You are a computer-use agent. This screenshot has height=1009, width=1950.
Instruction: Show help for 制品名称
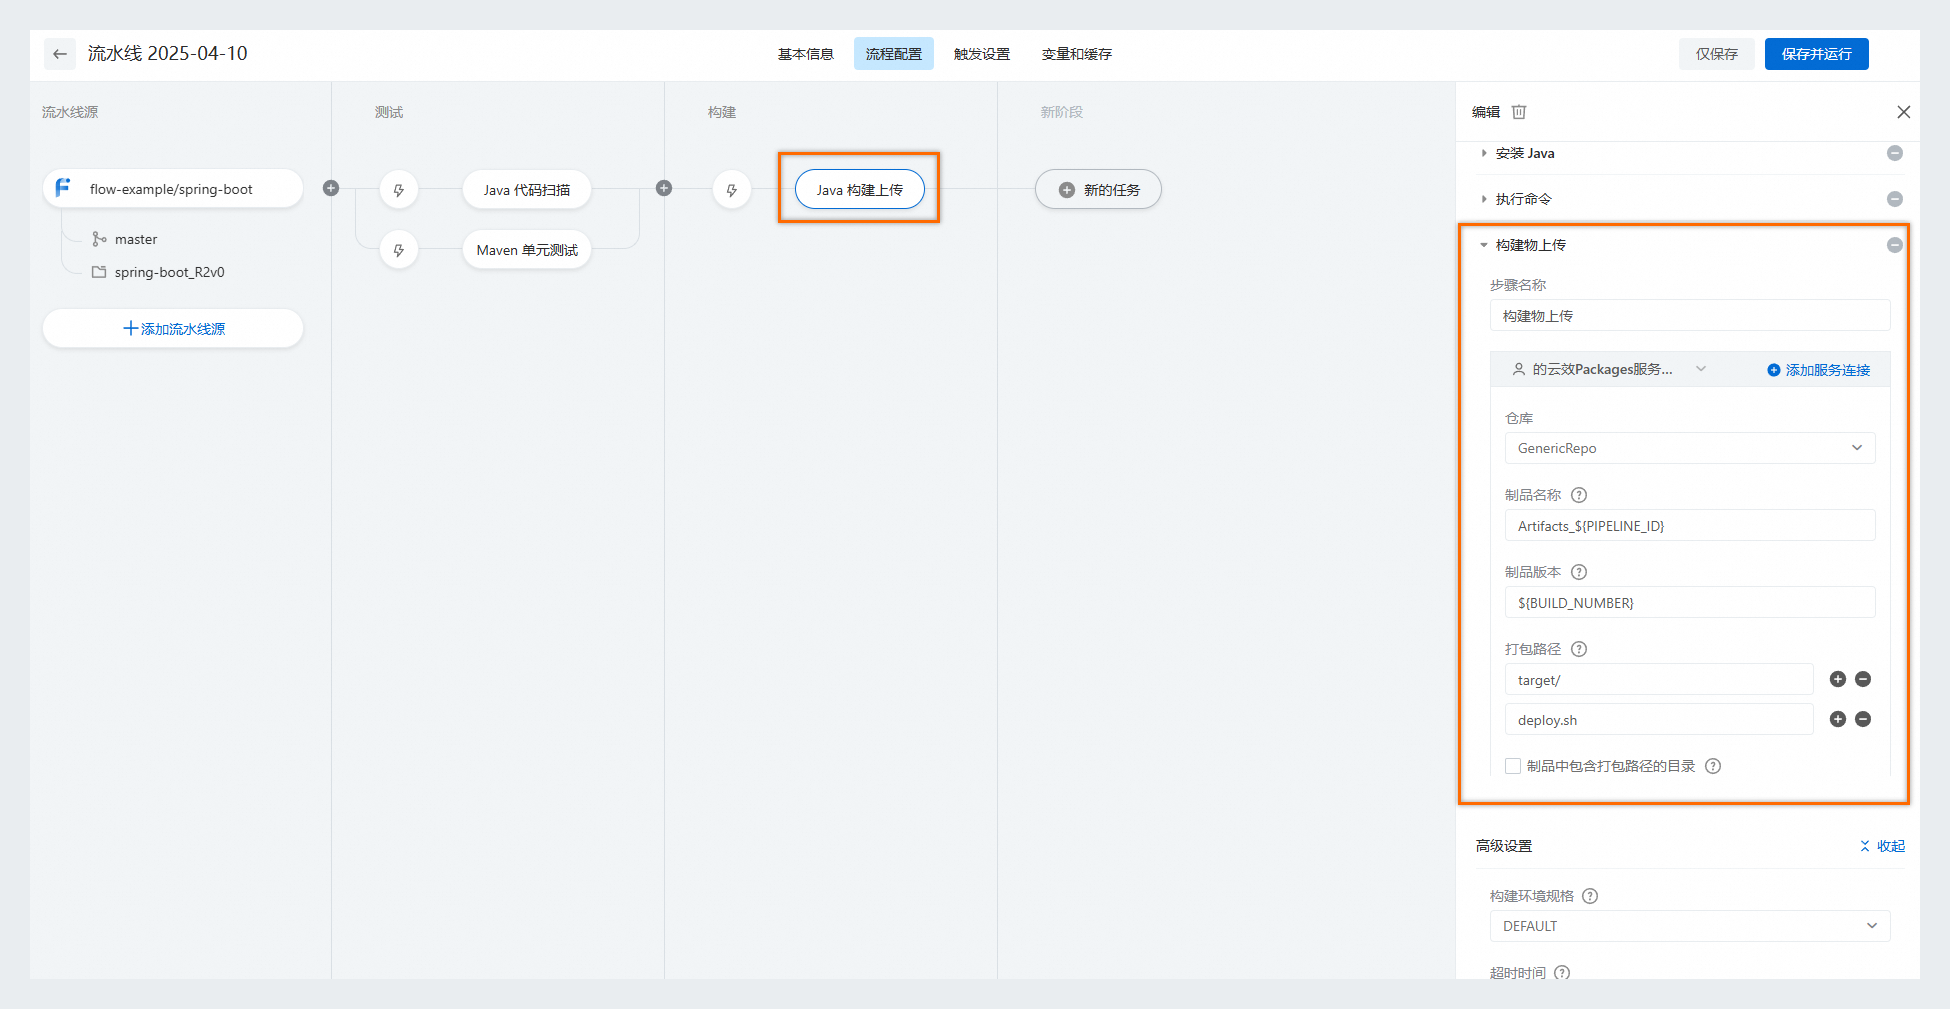[1579, 495]
